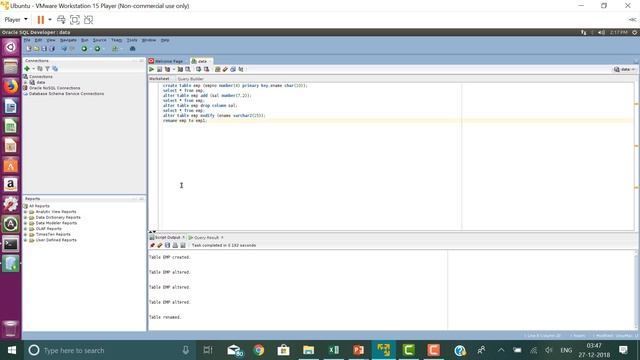Open Chrome from the Windows taskbar

pos(258,350)
